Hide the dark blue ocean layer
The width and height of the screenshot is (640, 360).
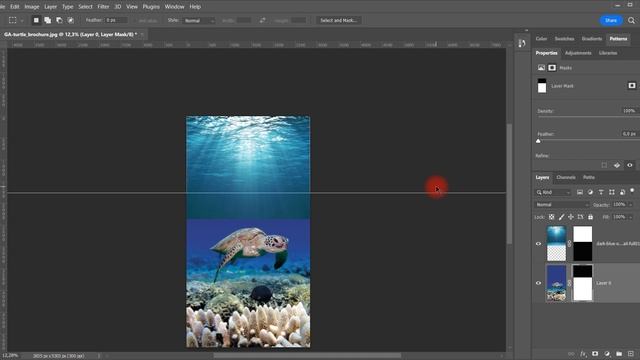pos(538,244)
